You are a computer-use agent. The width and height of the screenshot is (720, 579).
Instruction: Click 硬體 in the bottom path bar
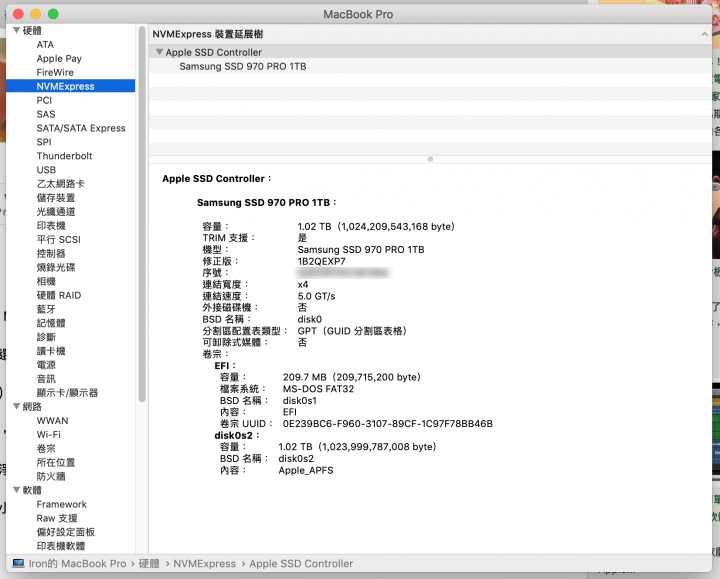pyautogui.click(x=149, y=563)
